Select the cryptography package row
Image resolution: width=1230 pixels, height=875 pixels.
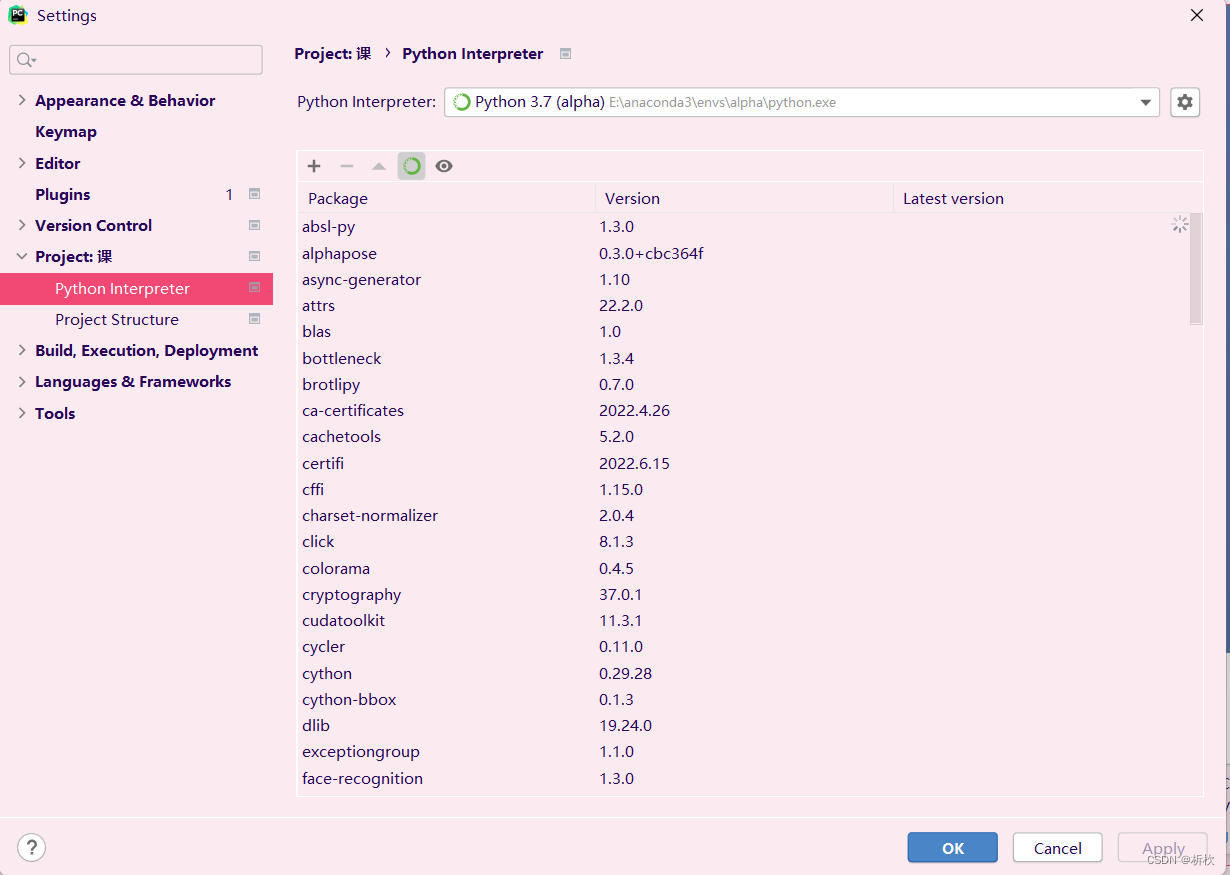[744, 594]
